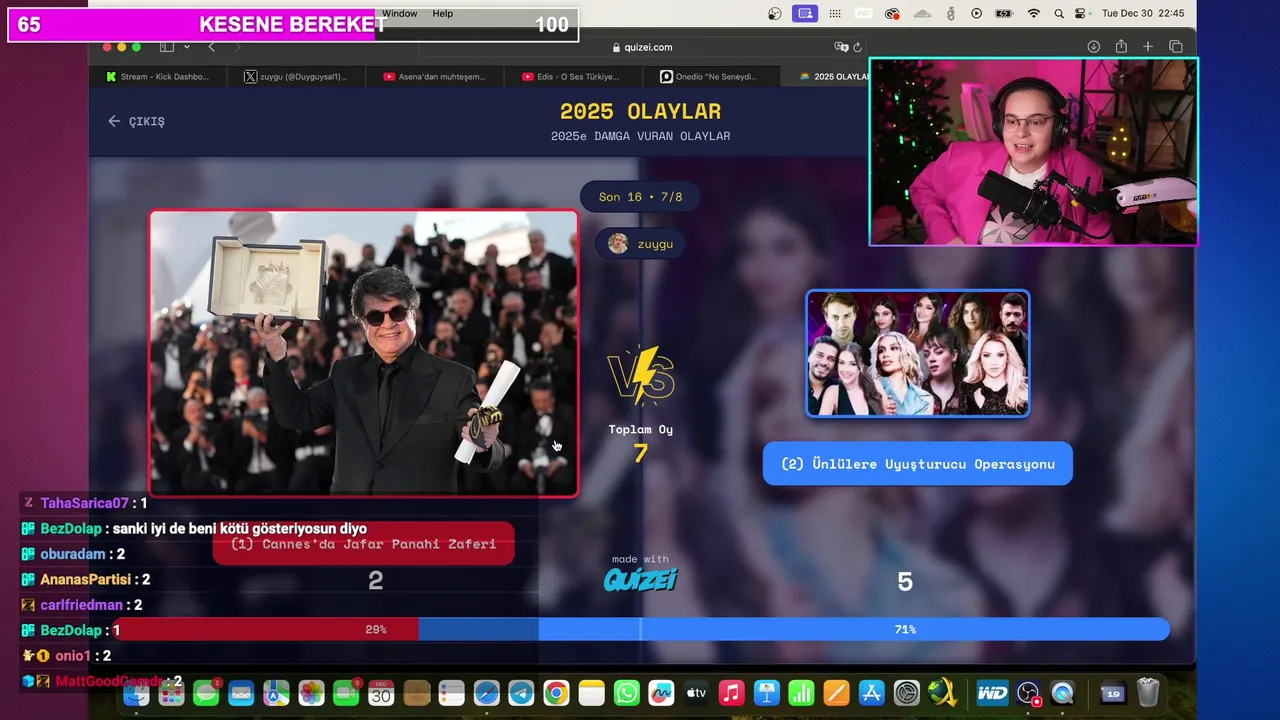The height and width of the screenshot is (720, 1280).
Task: Show Safari tab overview icon
Action: click(x=1176, y=47)
